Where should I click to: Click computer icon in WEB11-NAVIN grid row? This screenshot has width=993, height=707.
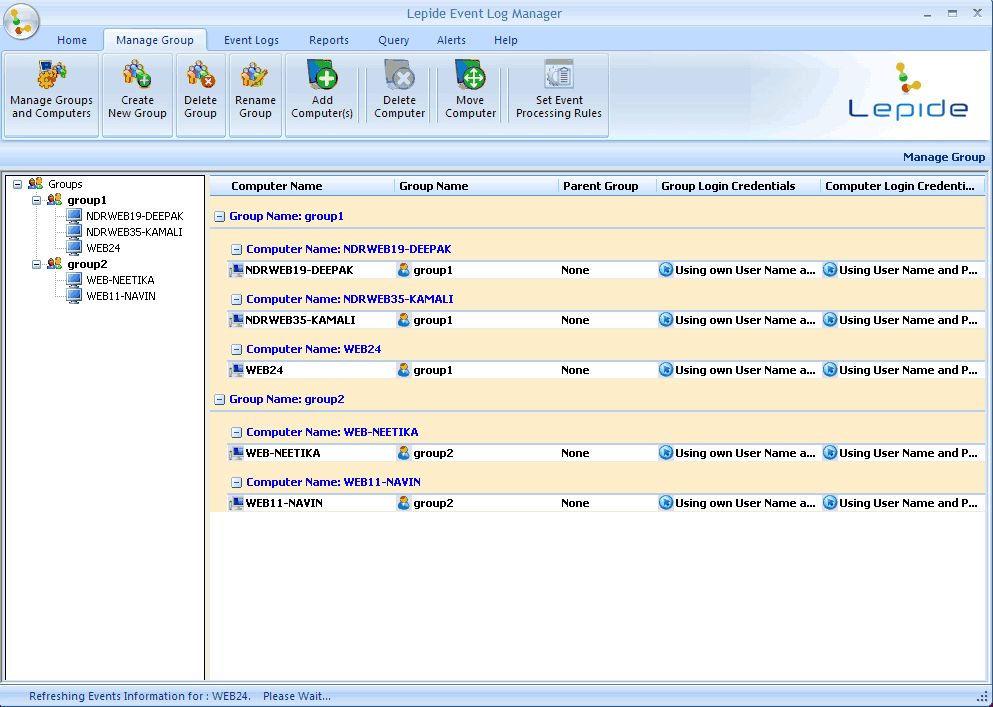[236, 503]
